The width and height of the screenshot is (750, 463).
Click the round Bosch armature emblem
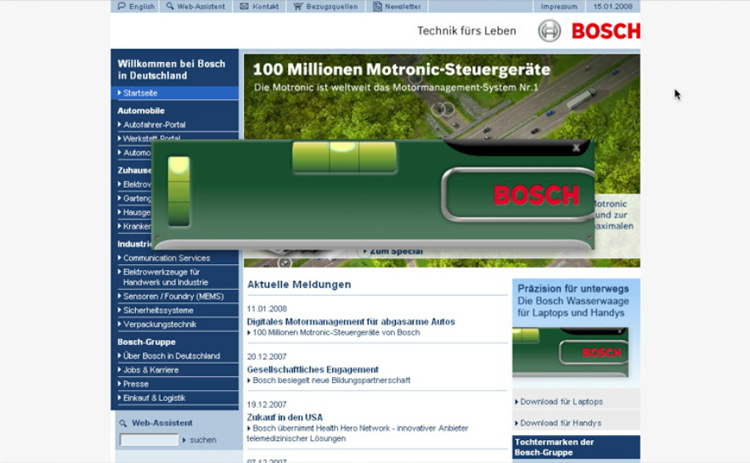[x=549, y=31]
